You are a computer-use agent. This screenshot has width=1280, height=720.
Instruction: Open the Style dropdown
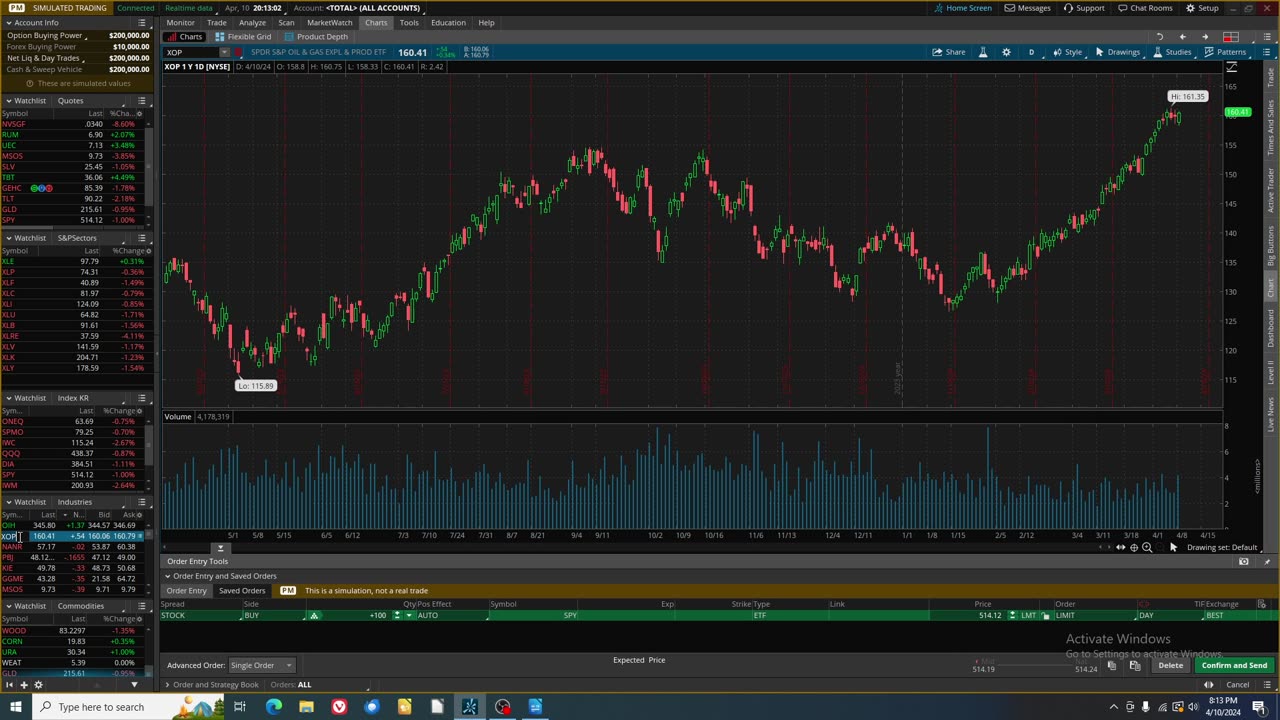tap(1068, 52)
